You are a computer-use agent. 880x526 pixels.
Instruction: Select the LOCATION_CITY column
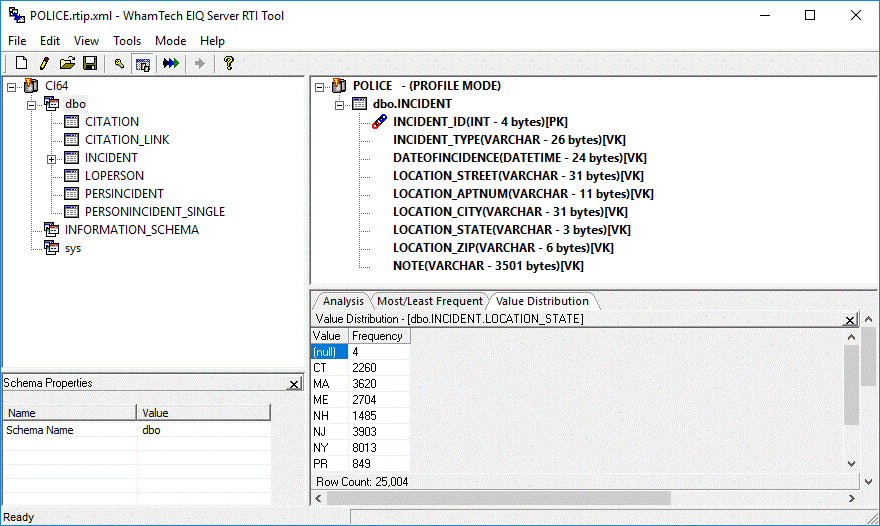click(x=510, y=212)
